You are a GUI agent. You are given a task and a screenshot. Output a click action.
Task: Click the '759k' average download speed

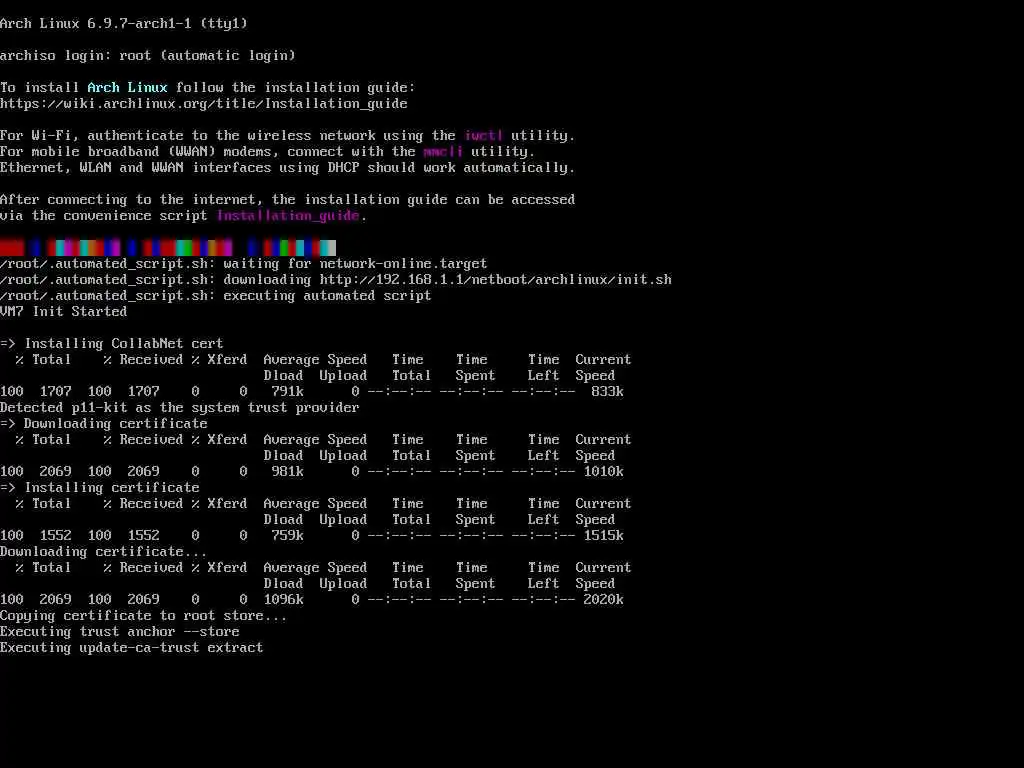287,536
